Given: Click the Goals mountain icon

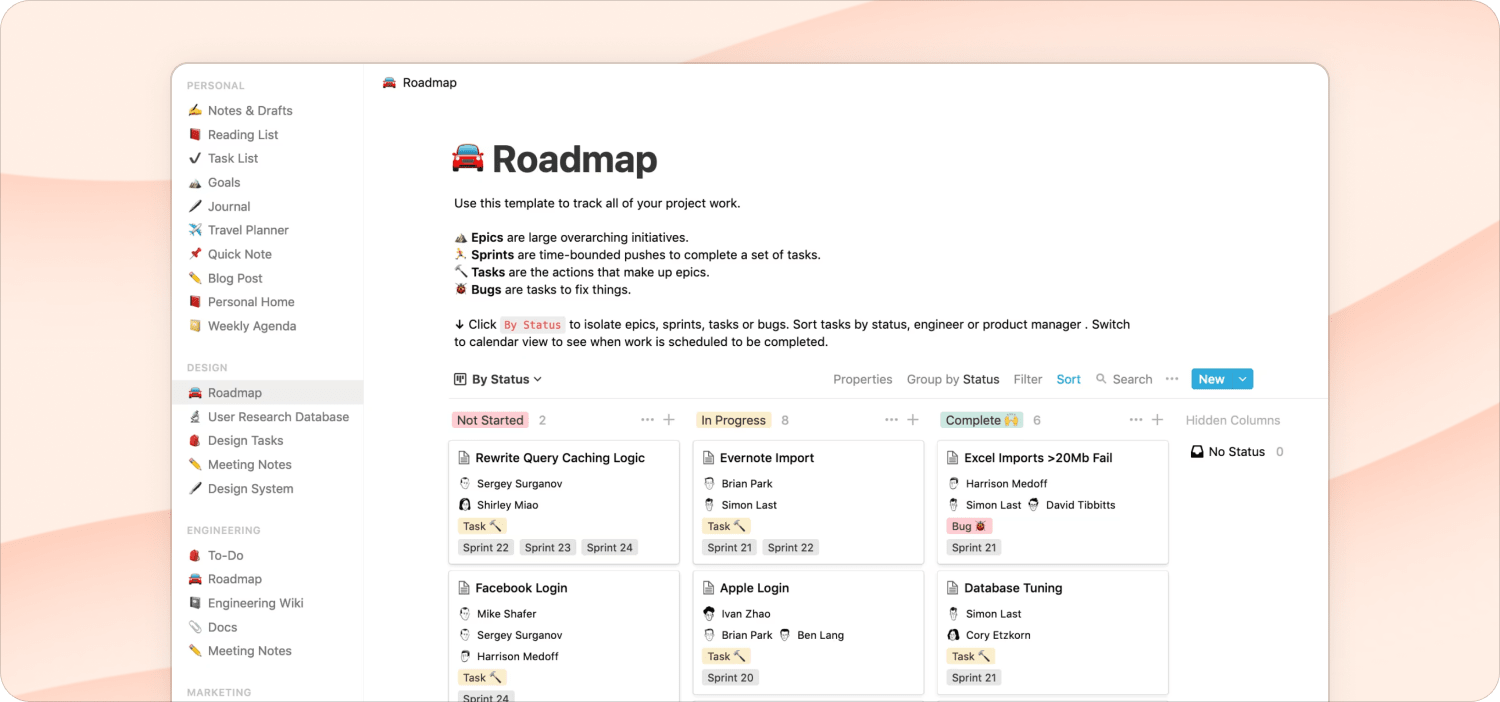Looking at the screenshot, I should click(x=195, y=183).
